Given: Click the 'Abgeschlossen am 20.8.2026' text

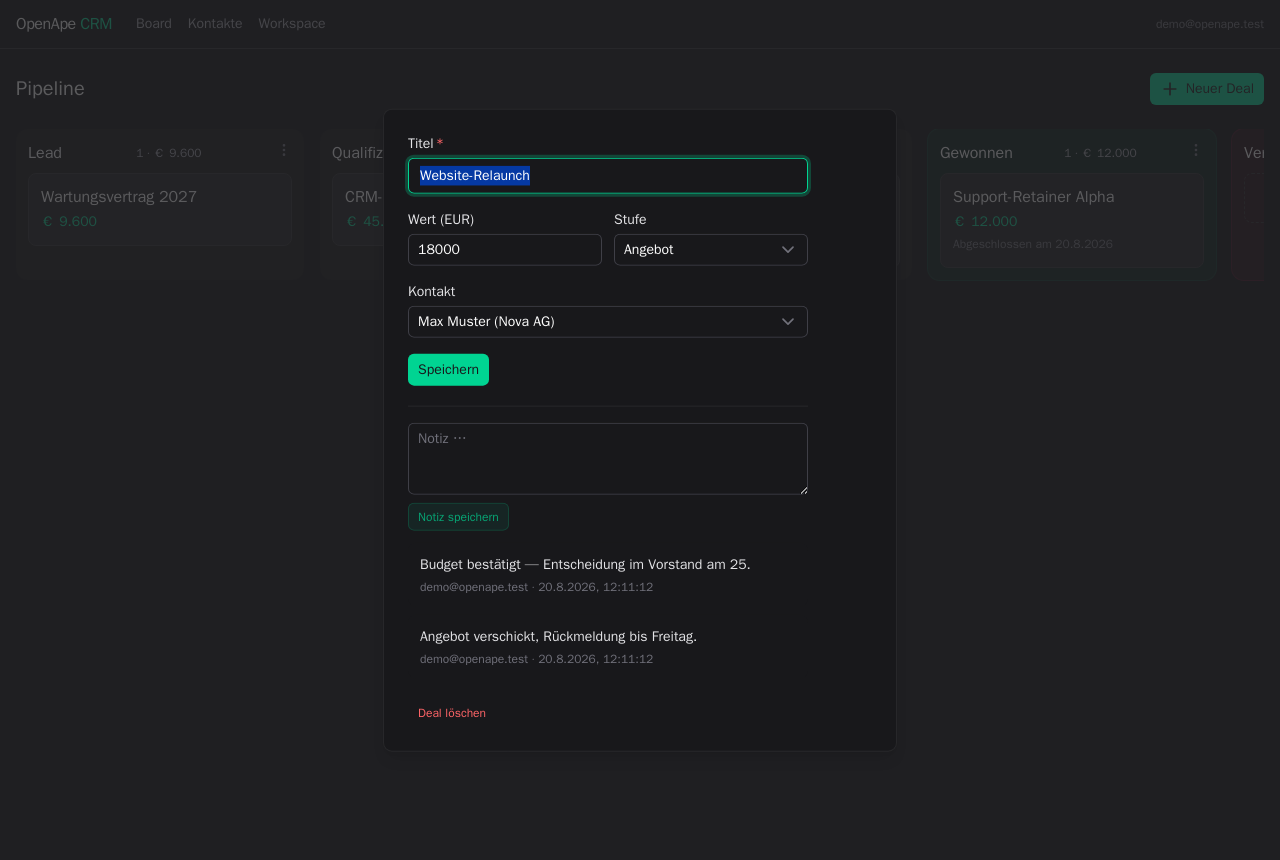Looking at the screenshot, I should pyautogui.click(x=1033, y=244).
